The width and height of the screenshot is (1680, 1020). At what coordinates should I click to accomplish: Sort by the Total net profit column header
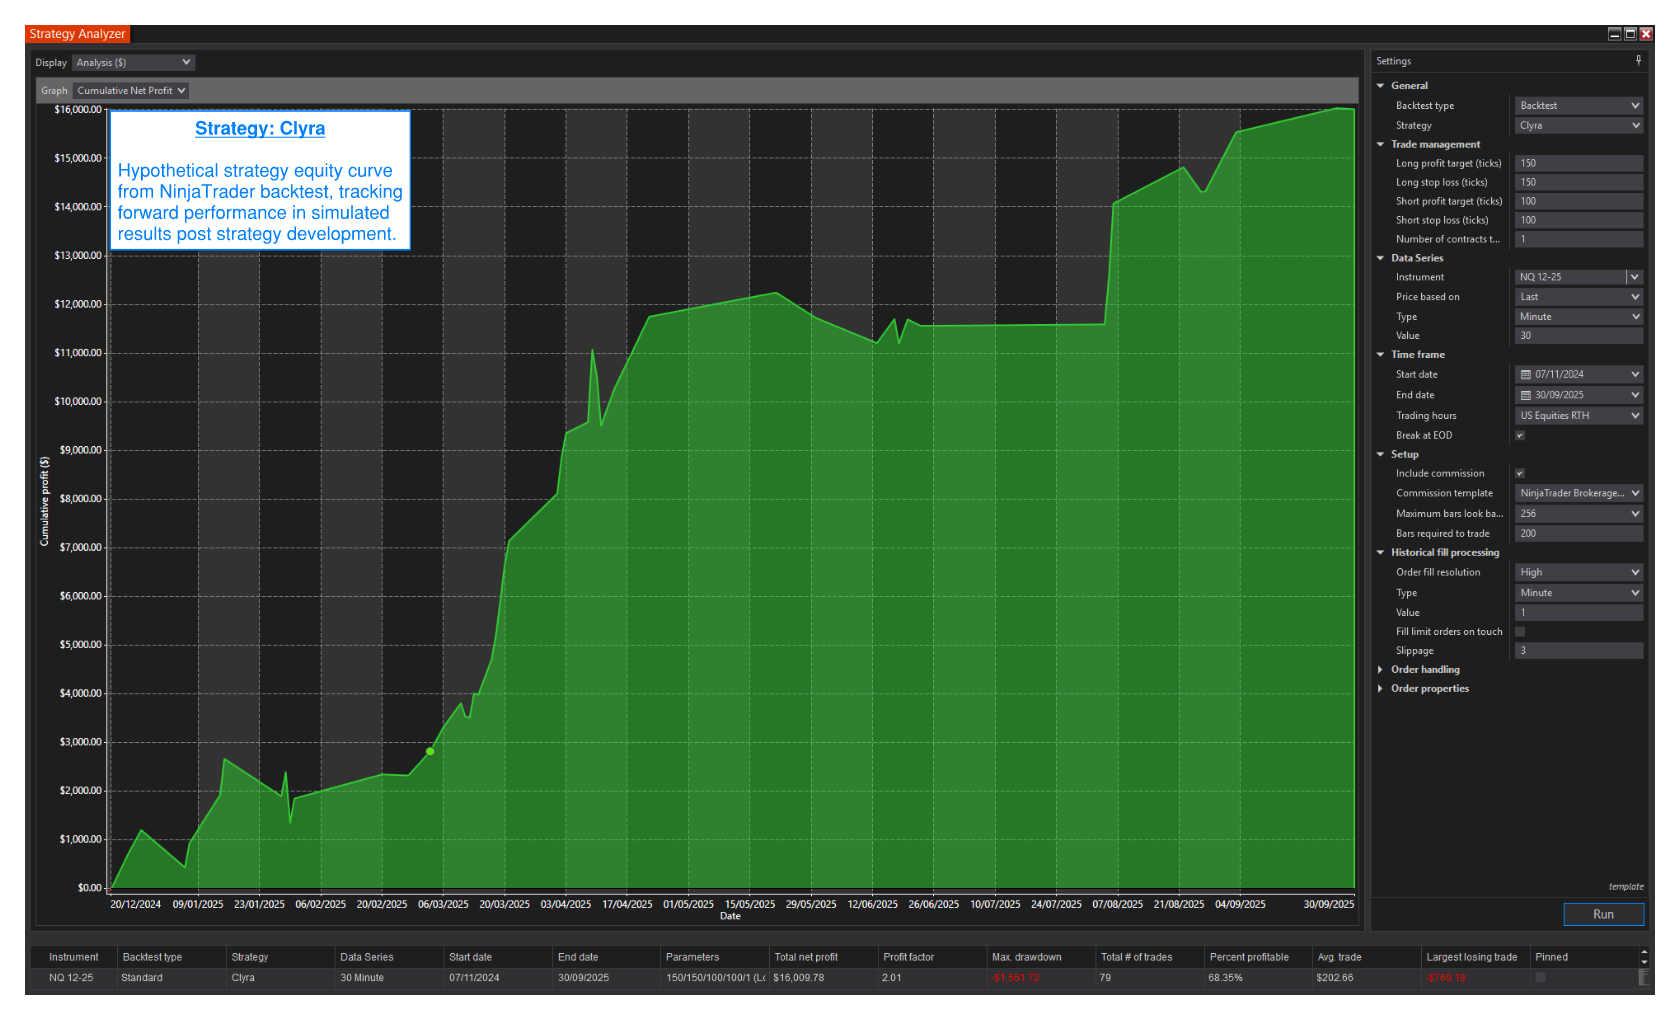point(806,957)
